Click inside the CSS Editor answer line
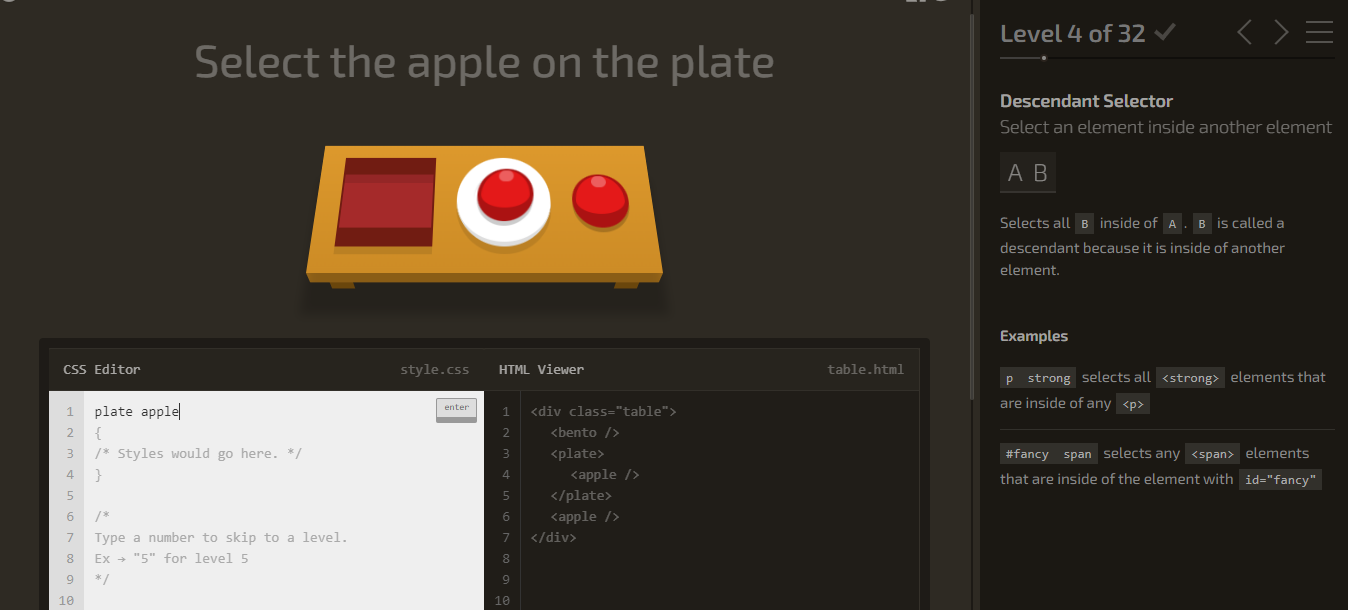This screenshot has height=610, width=1348. coord(135,411)
